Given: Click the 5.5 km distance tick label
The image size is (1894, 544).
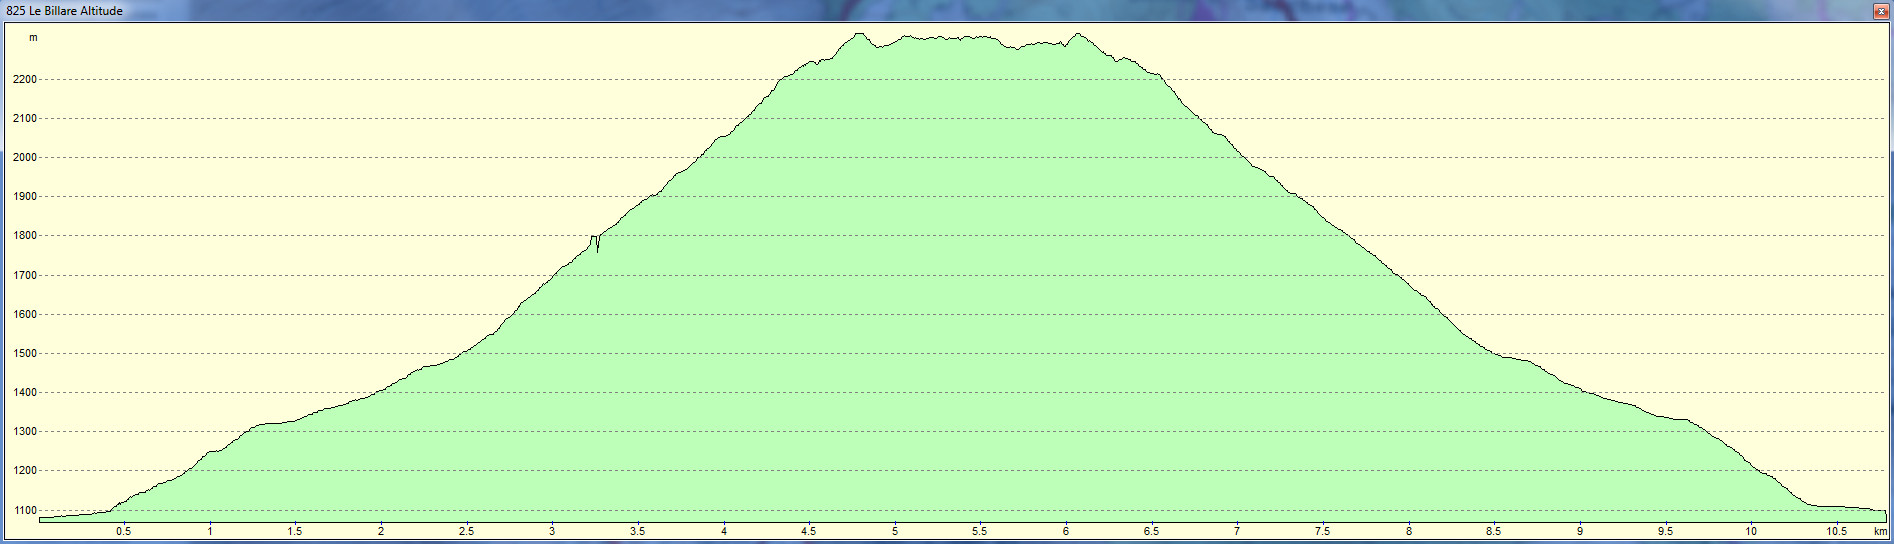Looking at the screenshot, I should 979,531.
